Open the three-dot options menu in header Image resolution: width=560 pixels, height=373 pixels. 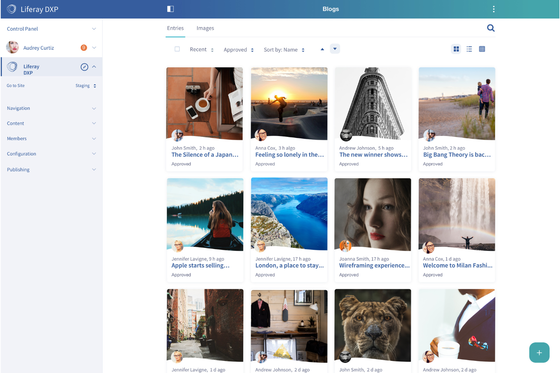point(494,9)
